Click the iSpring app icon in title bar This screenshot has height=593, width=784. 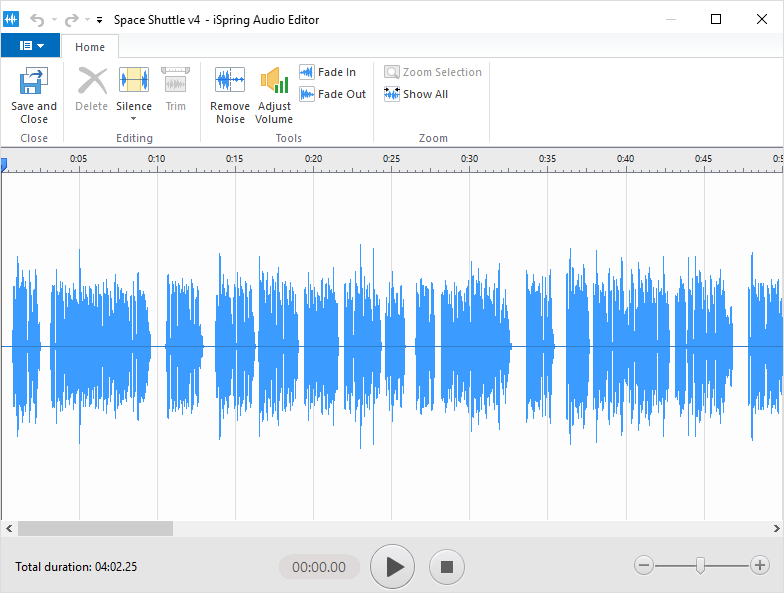12,19
